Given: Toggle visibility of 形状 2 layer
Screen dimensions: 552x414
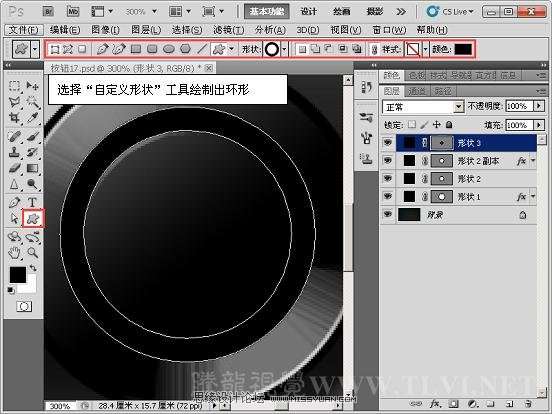Looking at the screenshot, I should (x=388, y=178).
